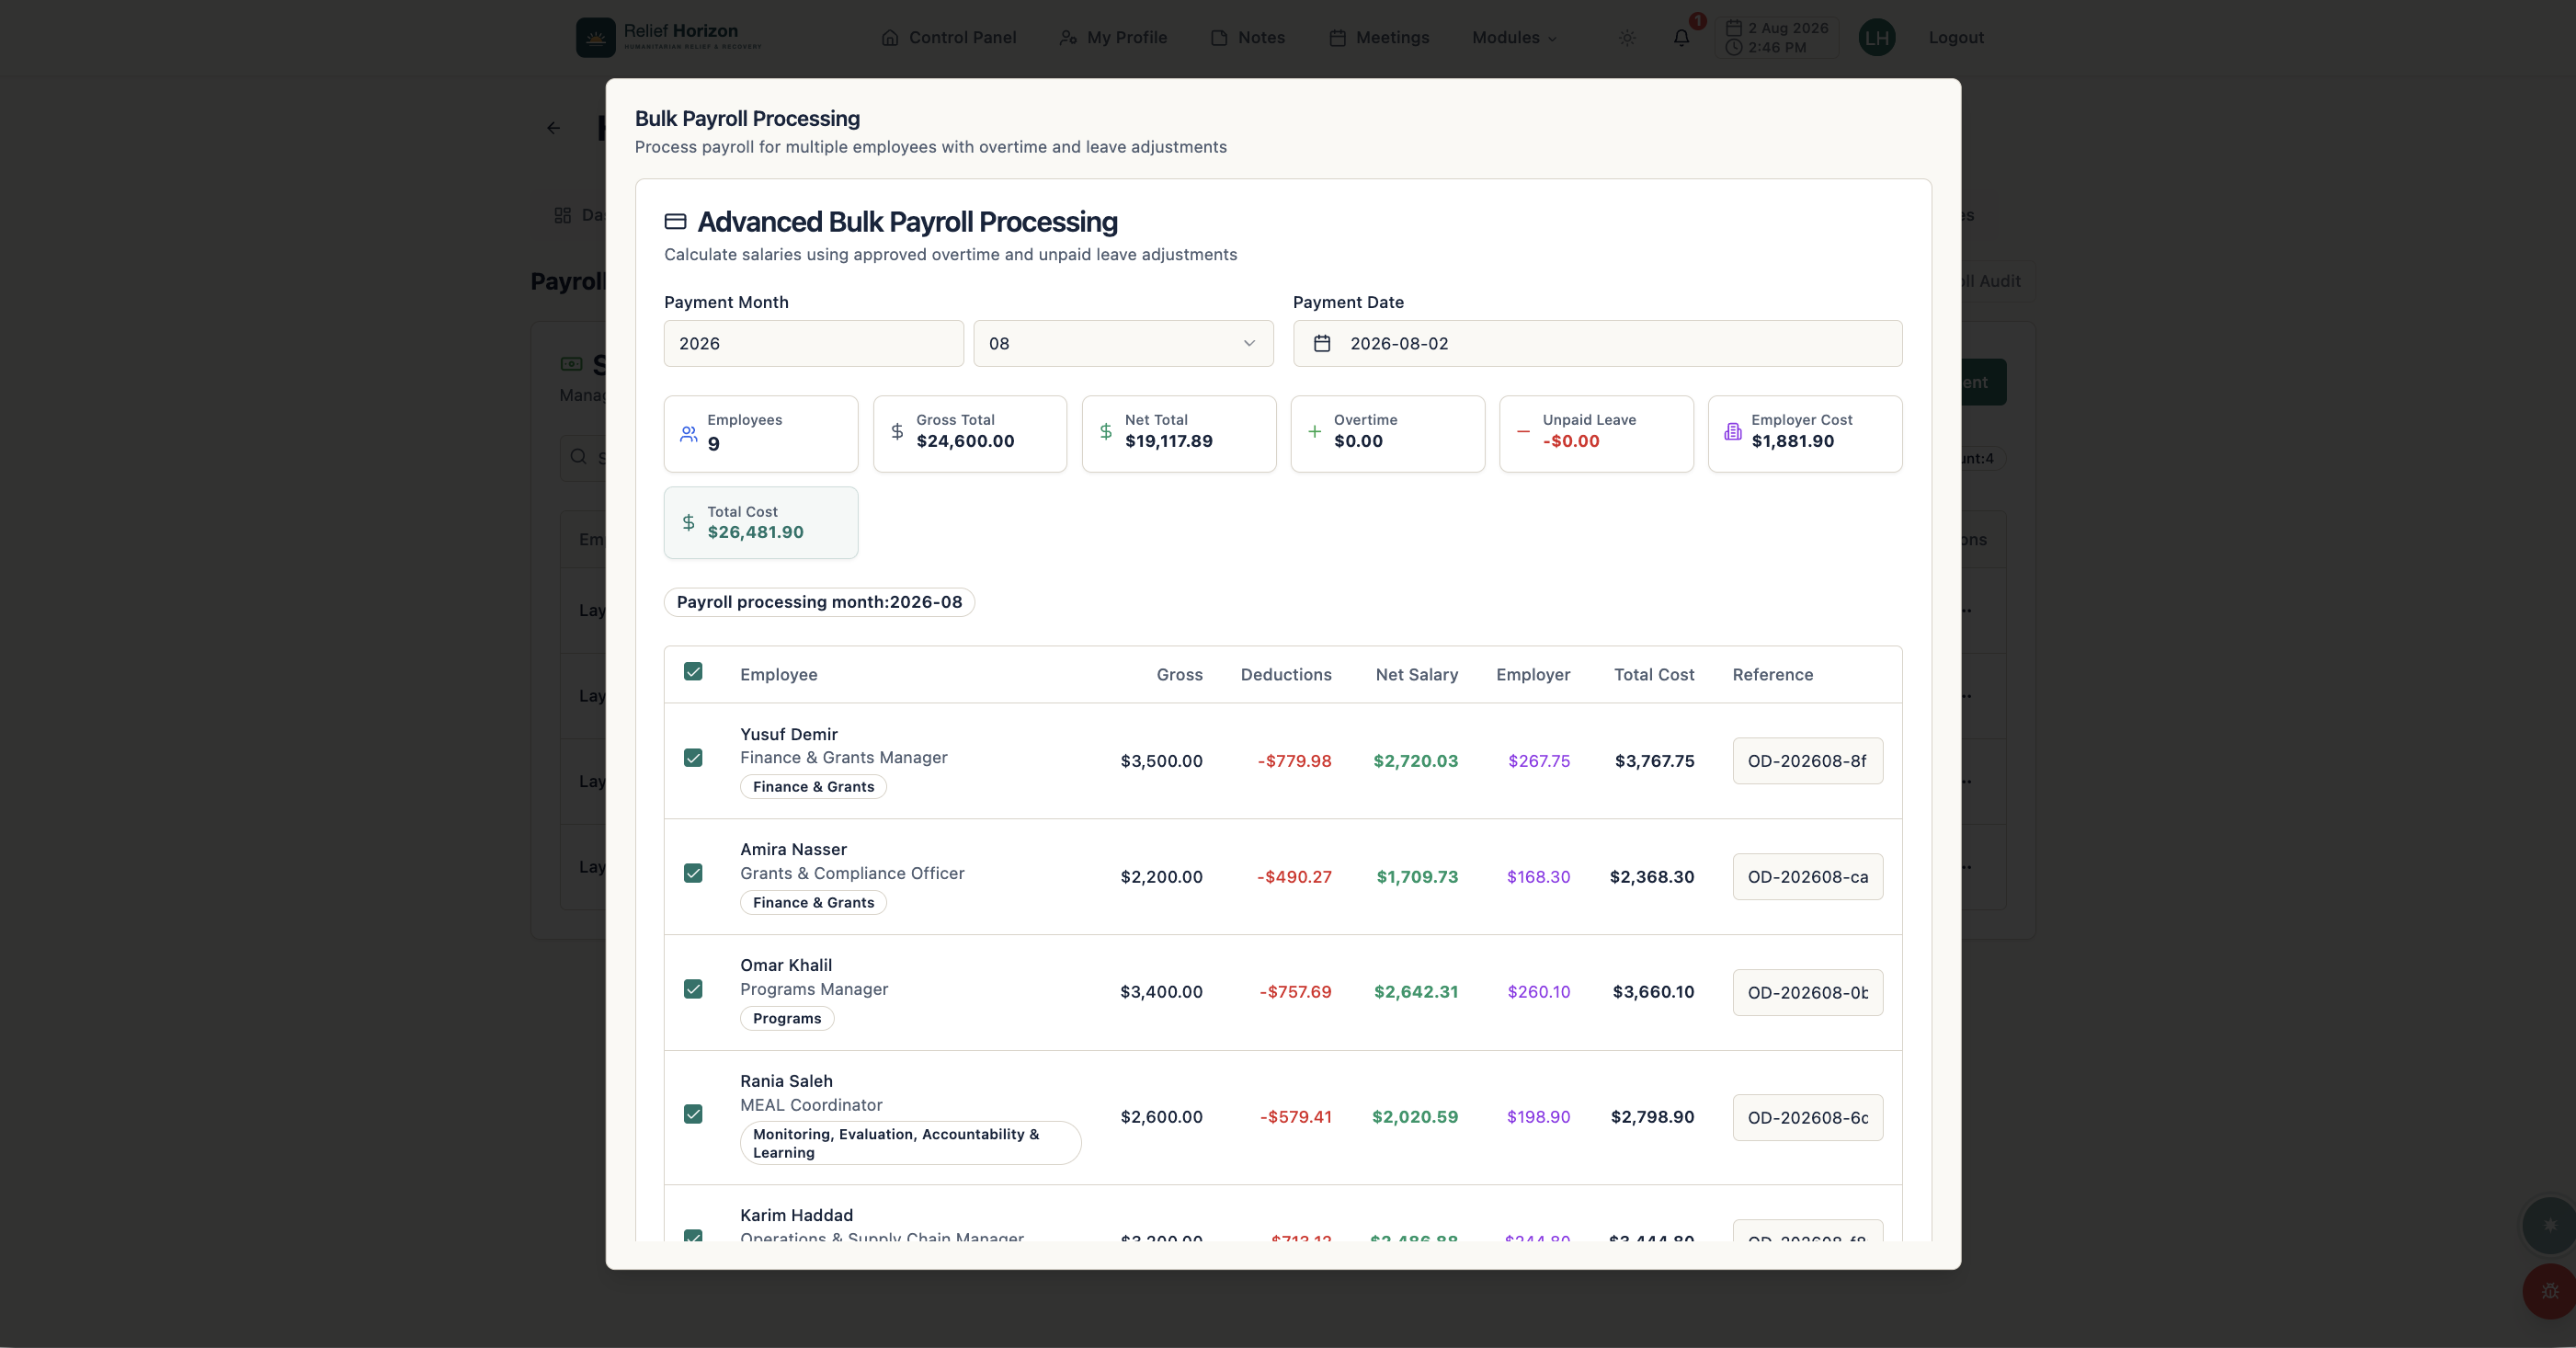This screenshot has width=2576, height=1348.
Task: Open Control Panel in top navigation
Action: coord(948,37)
